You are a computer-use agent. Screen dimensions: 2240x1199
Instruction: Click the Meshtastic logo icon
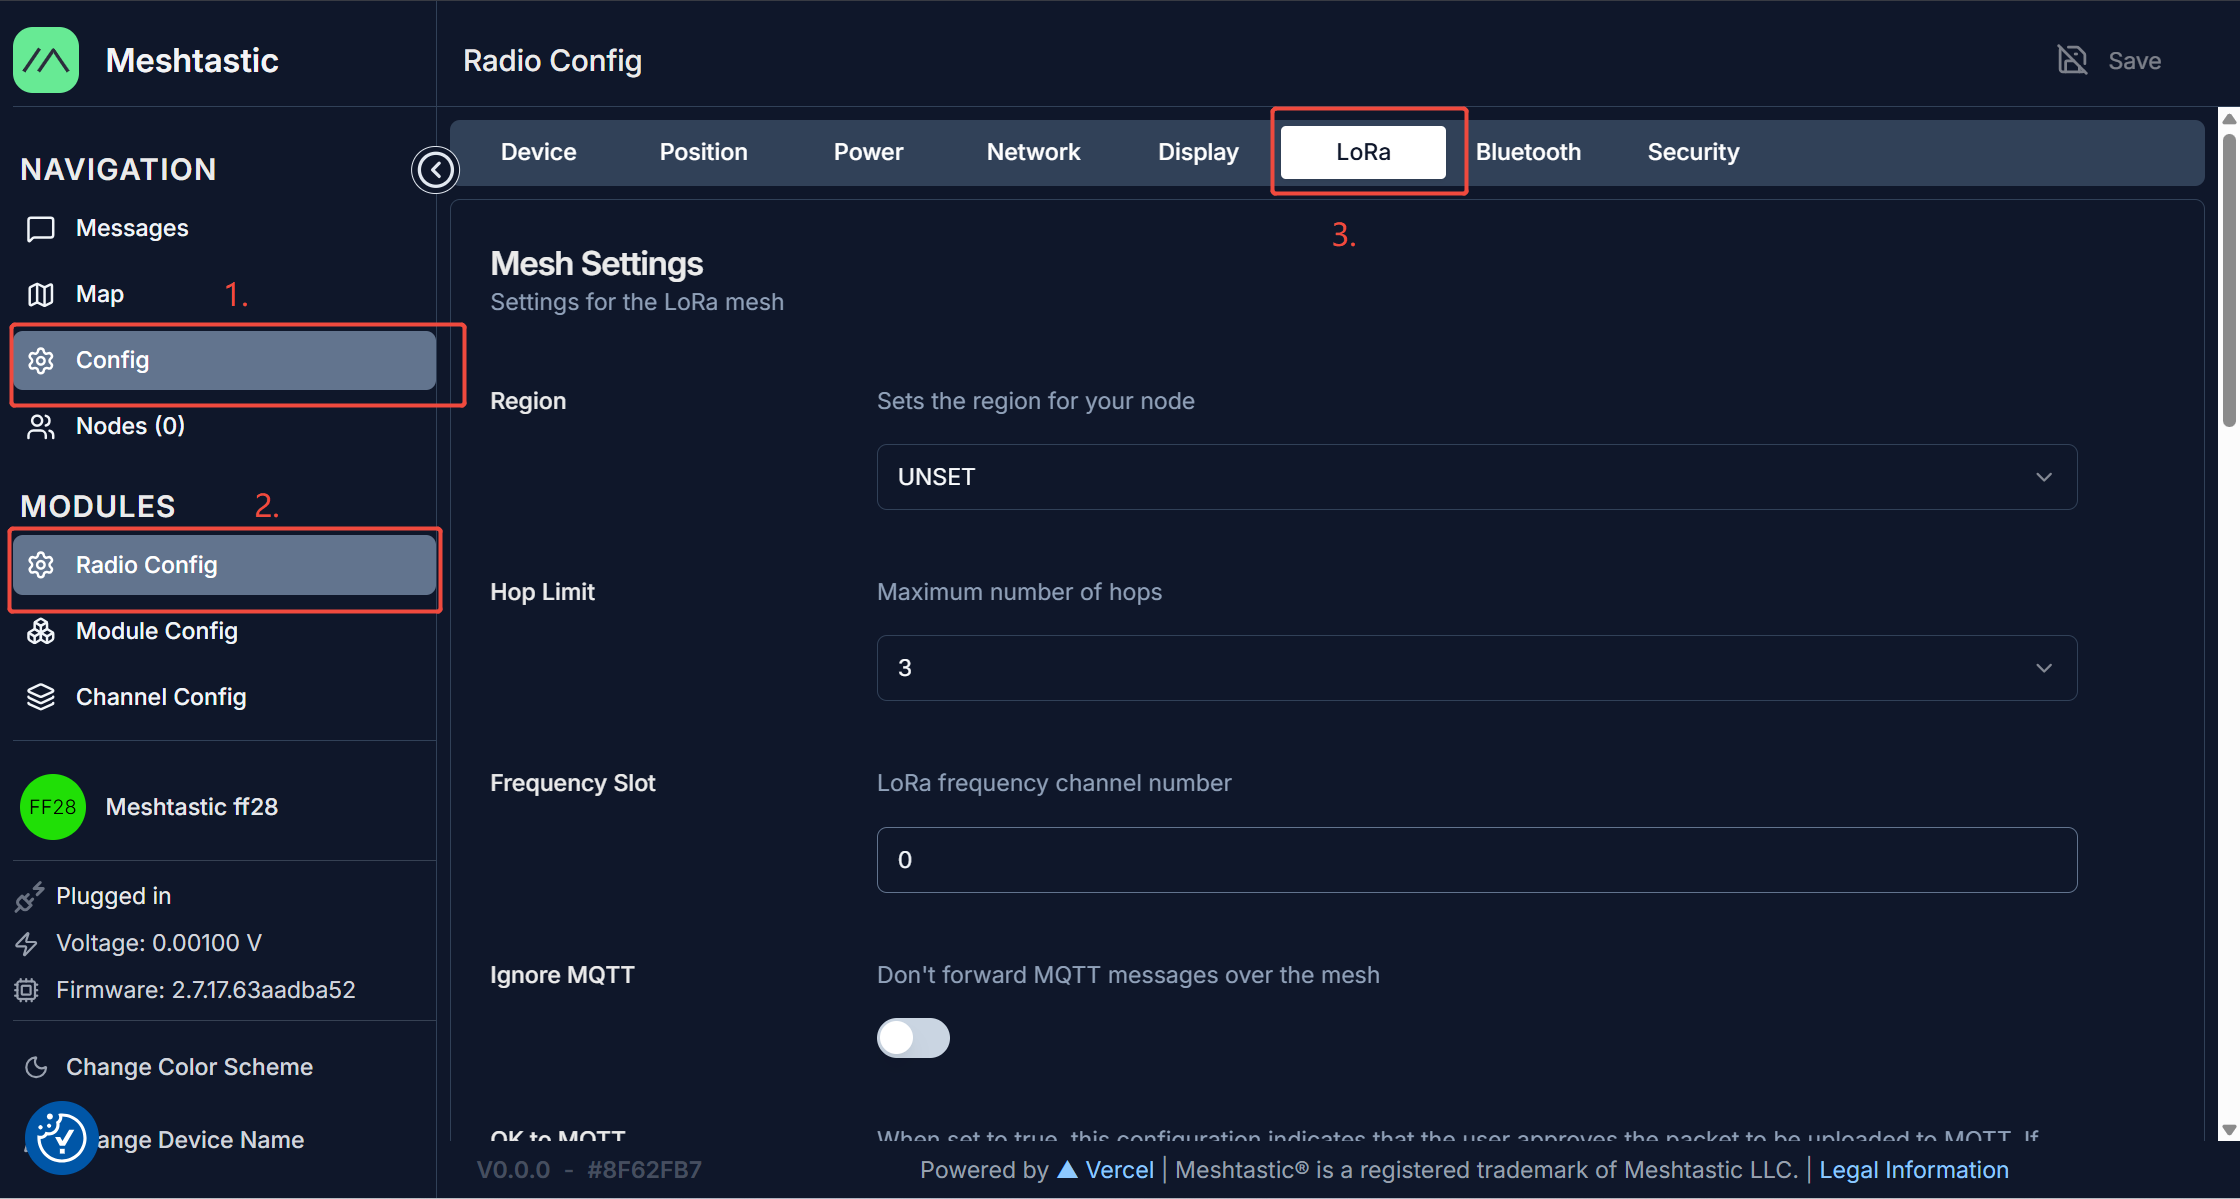pyautogui.click(x=46, y=60)
